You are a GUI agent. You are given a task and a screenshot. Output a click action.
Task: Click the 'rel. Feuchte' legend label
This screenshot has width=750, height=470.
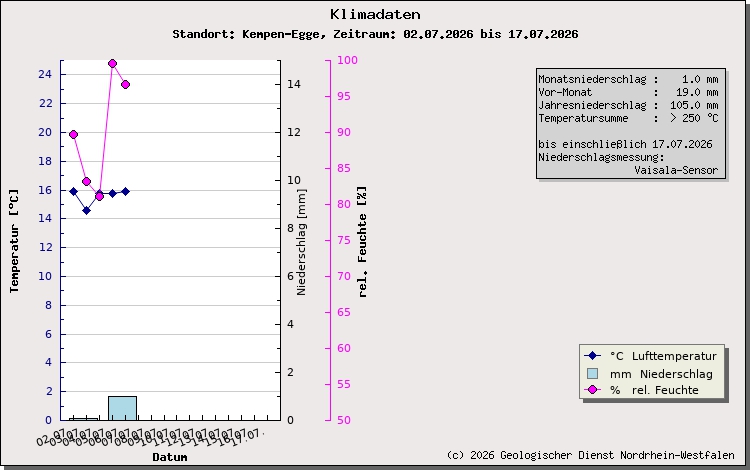(x=665, y=390)
